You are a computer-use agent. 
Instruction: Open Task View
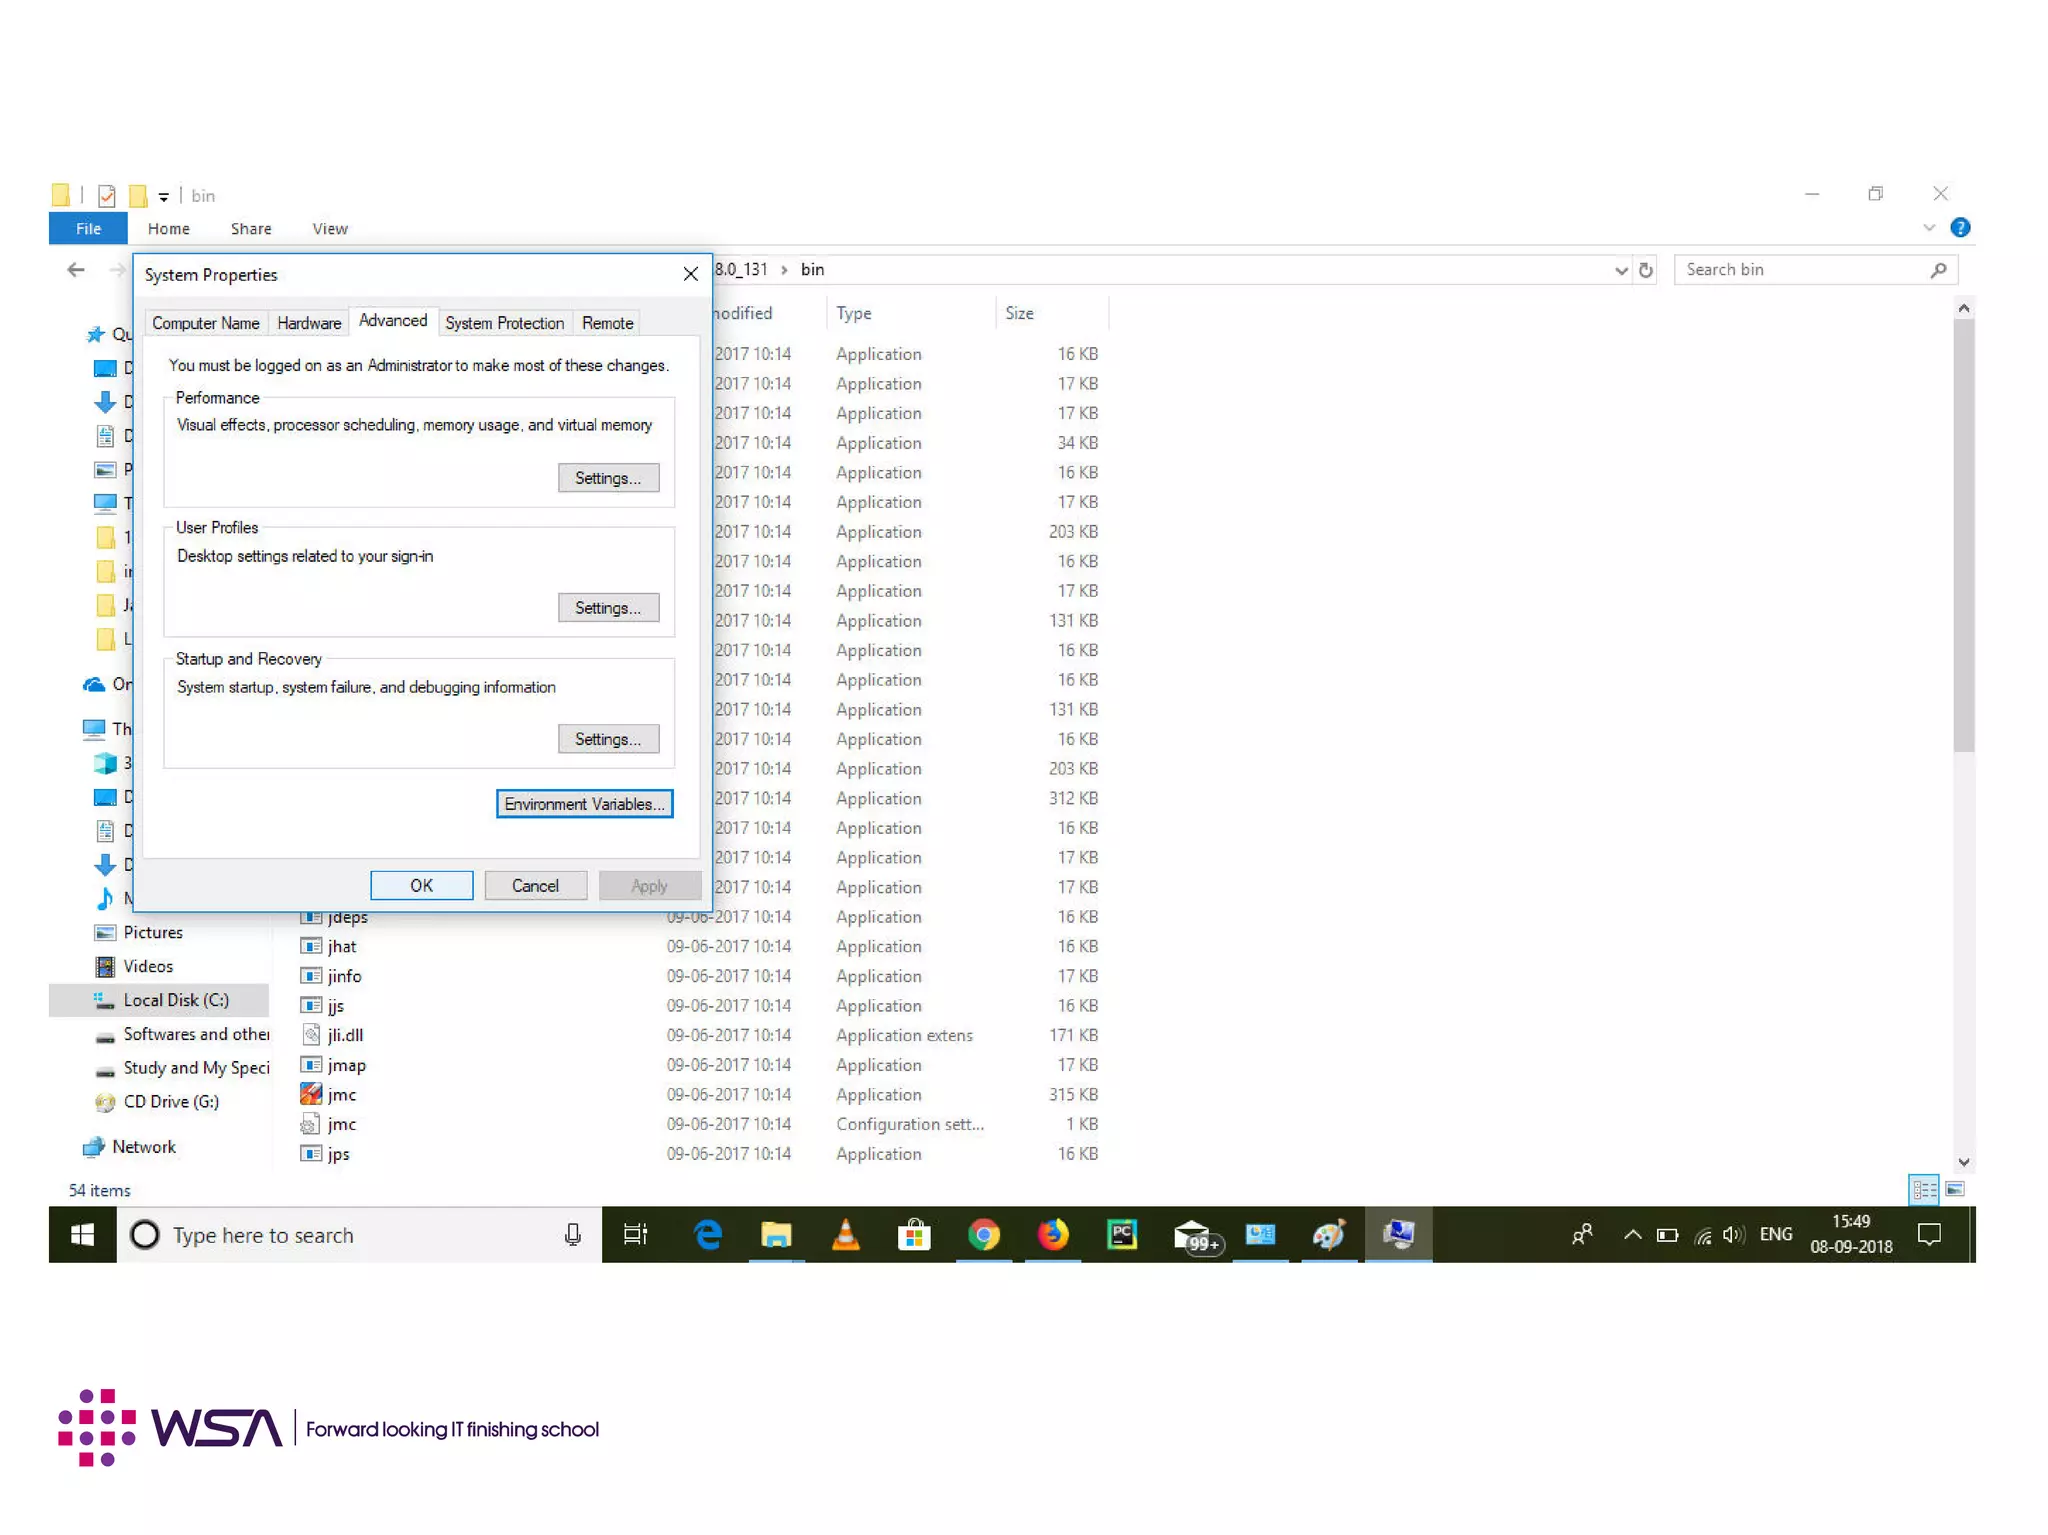pyautogui.click(x=636, y=1236)
